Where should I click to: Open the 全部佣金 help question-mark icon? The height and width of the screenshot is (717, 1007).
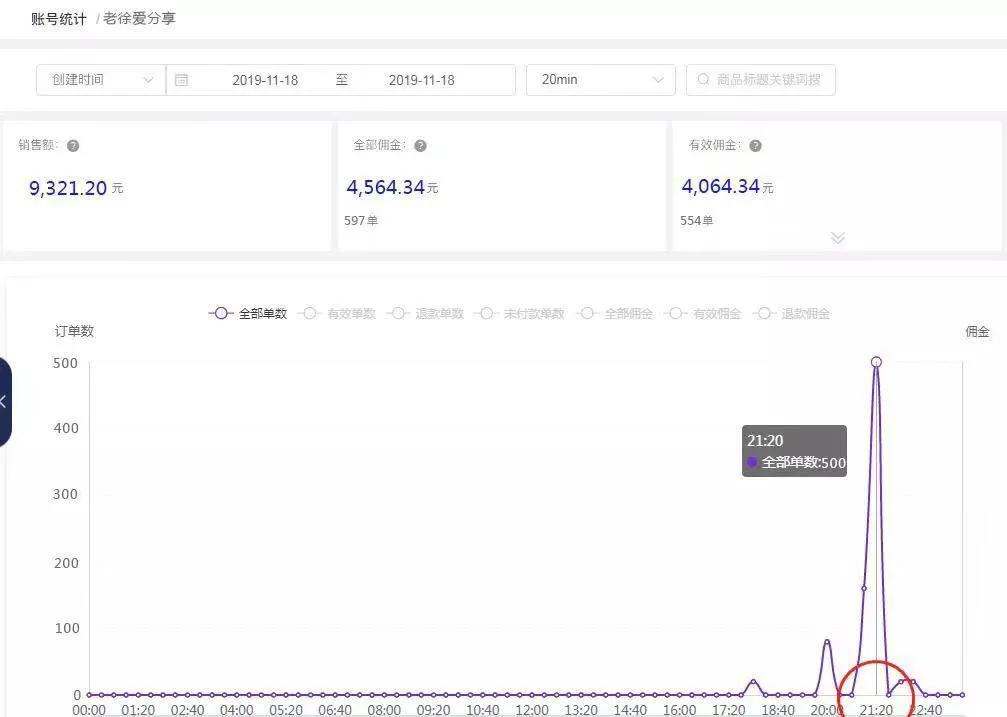pyautogui.click(x=420, y=145)
